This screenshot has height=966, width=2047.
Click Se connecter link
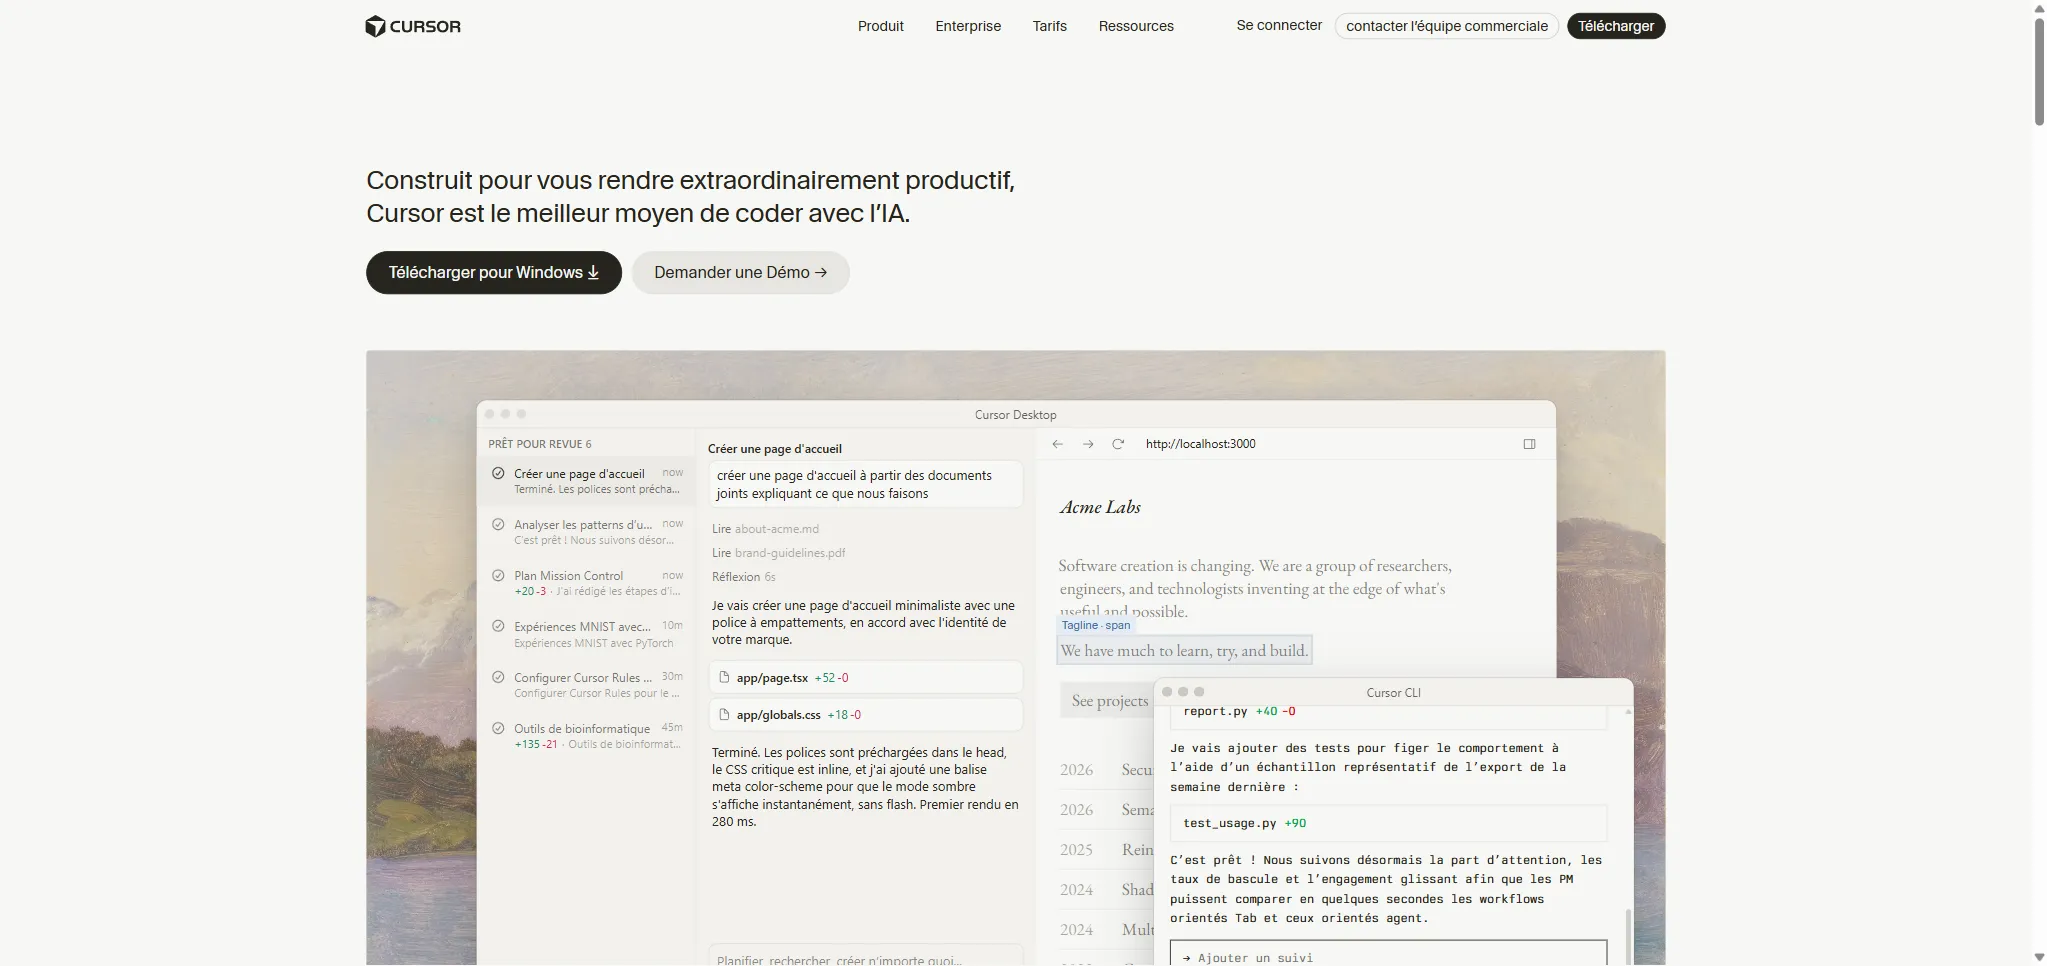click(x=1279, y=25)
